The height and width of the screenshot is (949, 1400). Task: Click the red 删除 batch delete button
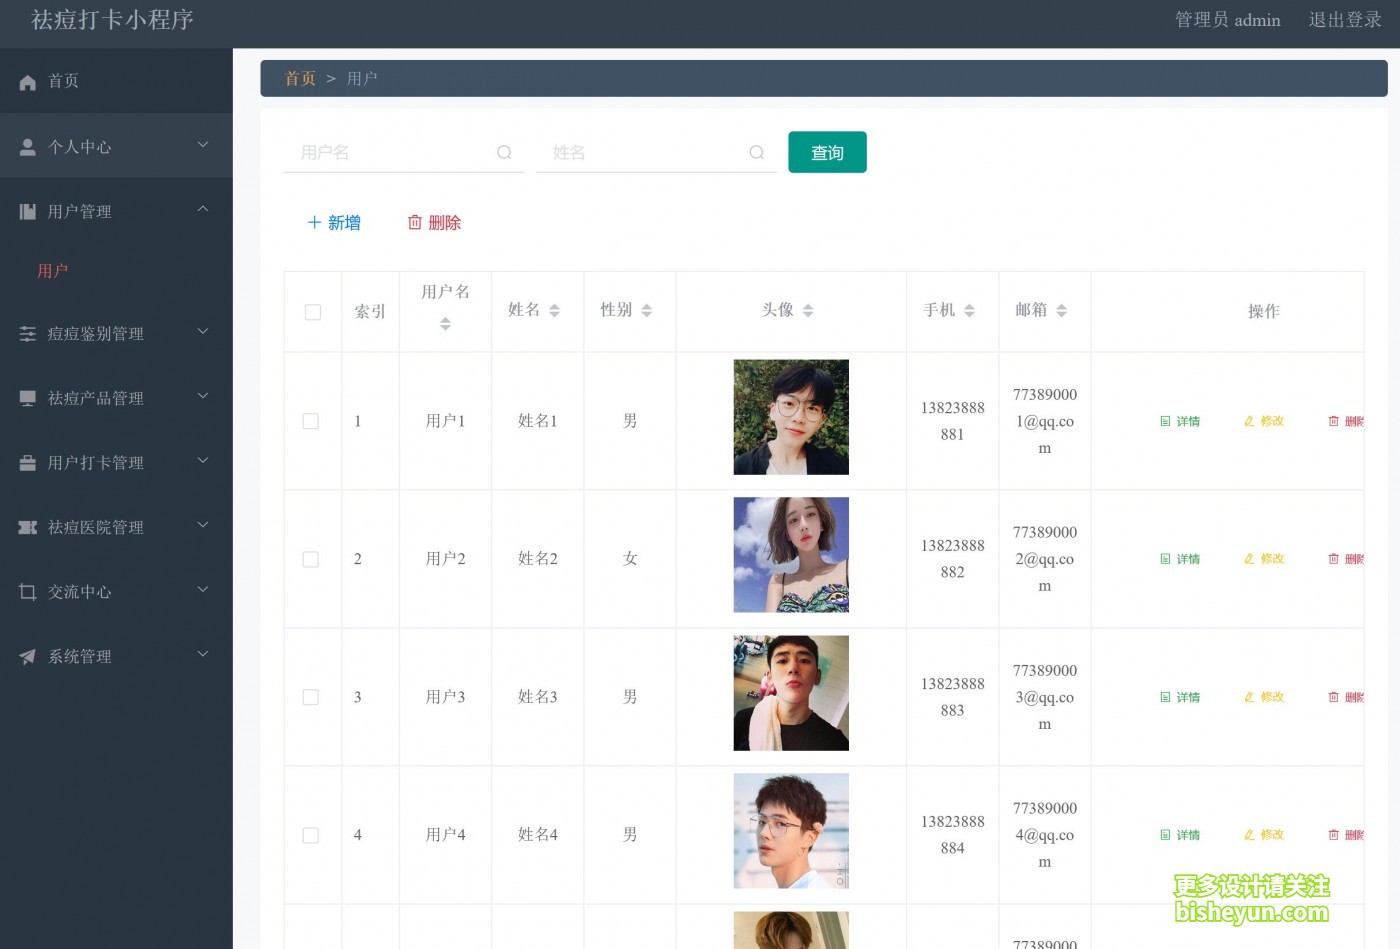tap(434, 223)
